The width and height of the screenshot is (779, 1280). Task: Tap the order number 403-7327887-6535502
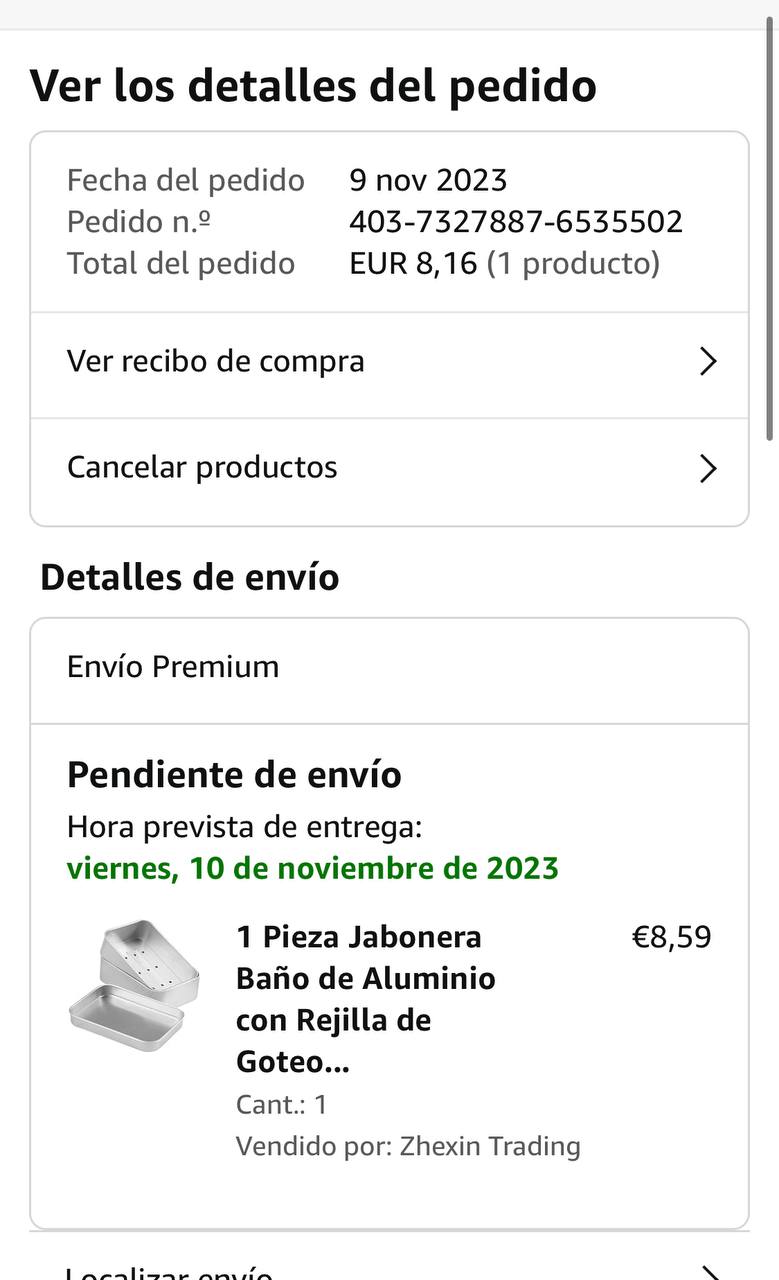click(516, 222)
